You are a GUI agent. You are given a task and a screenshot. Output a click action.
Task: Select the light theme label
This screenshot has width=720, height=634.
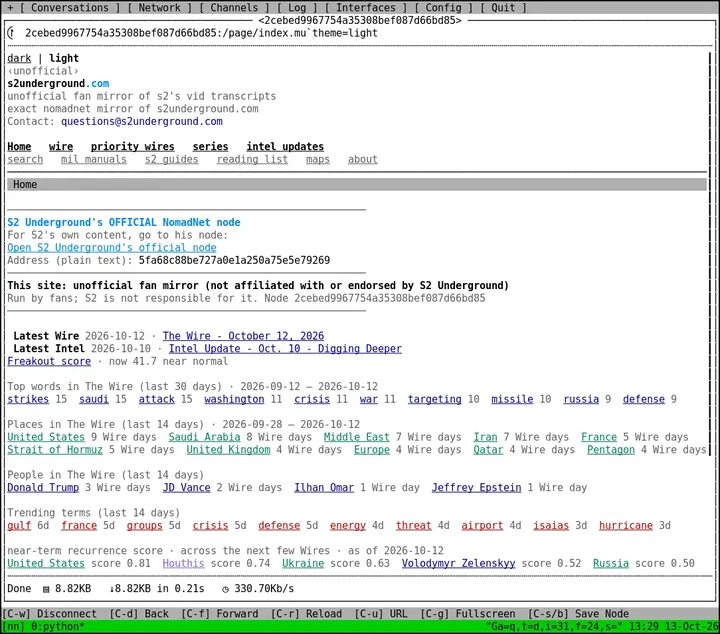click(x=64, y=58)
